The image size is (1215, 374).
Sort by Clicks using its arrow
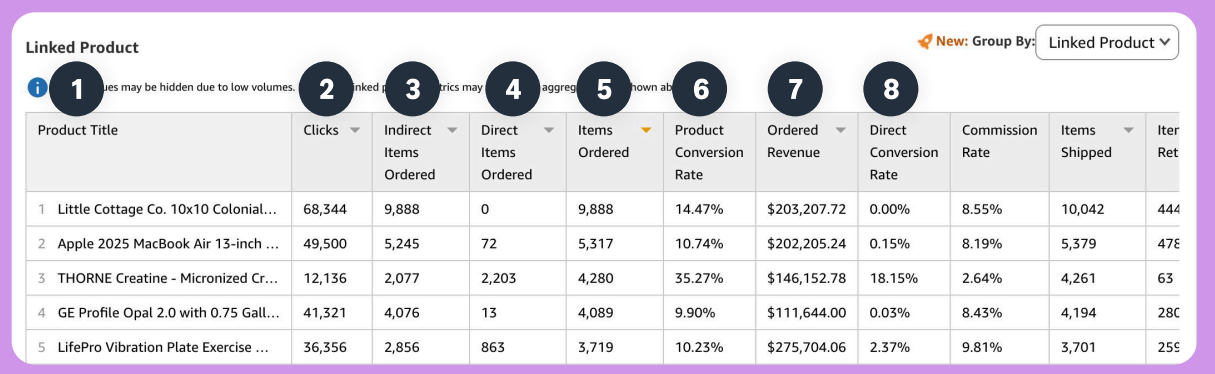tap(355, 130)
